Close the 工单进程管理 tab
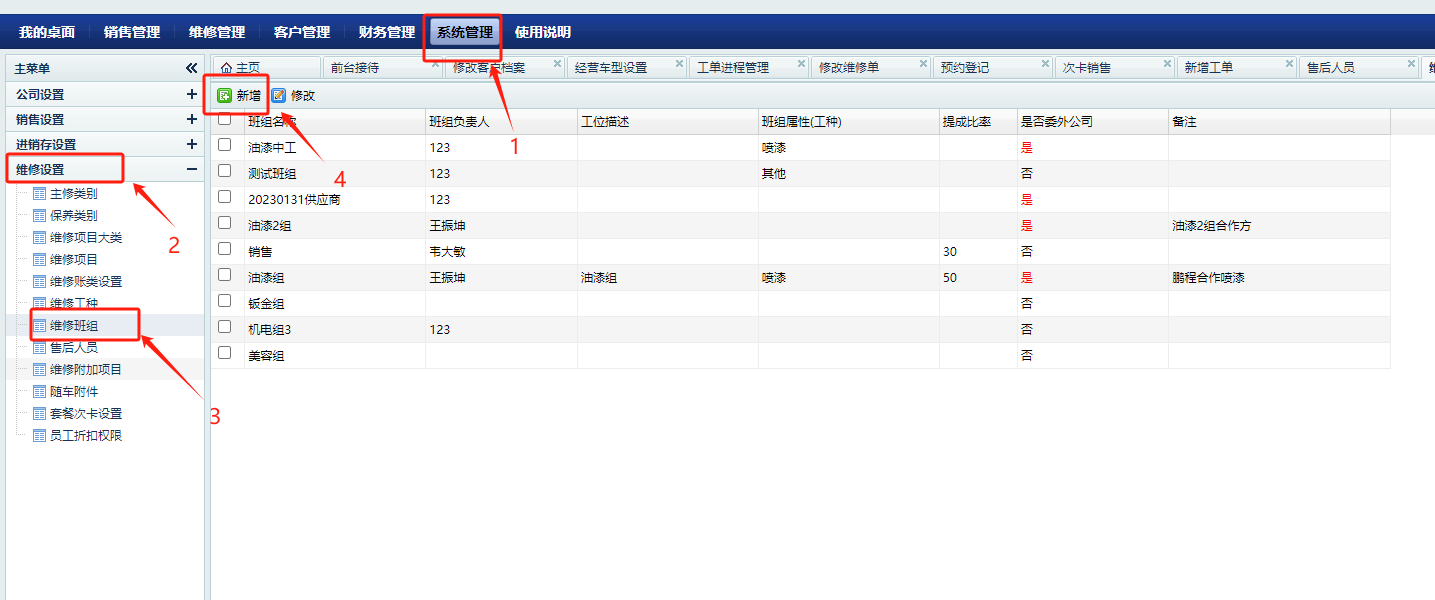The image size is (1435, 600). [x=802, y=65]
